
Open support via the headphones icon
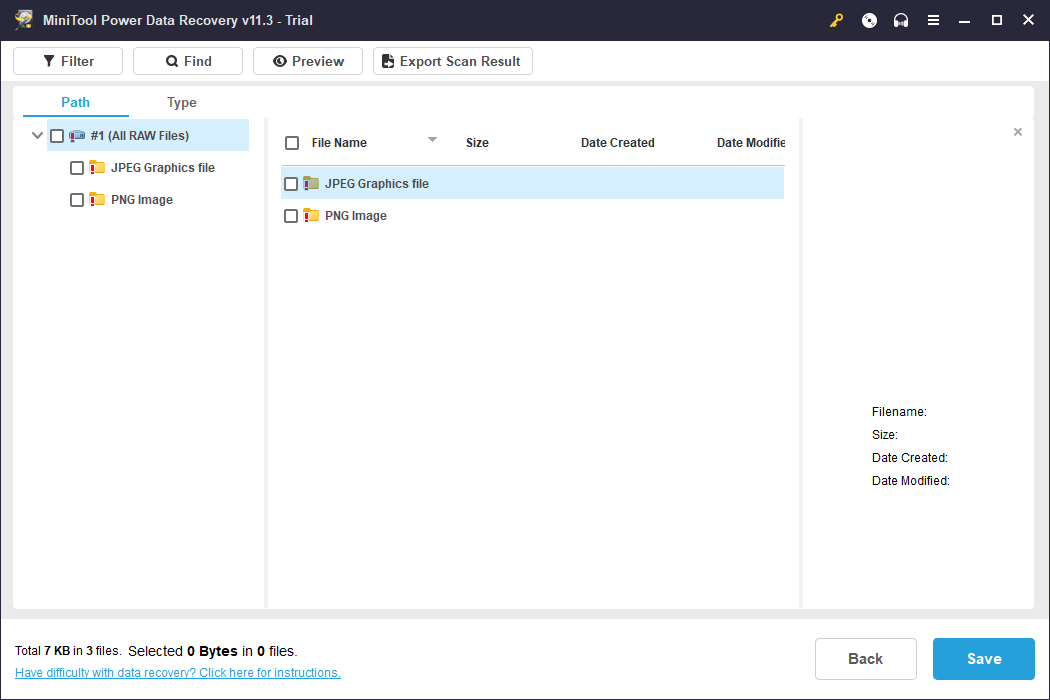(901, 20)
